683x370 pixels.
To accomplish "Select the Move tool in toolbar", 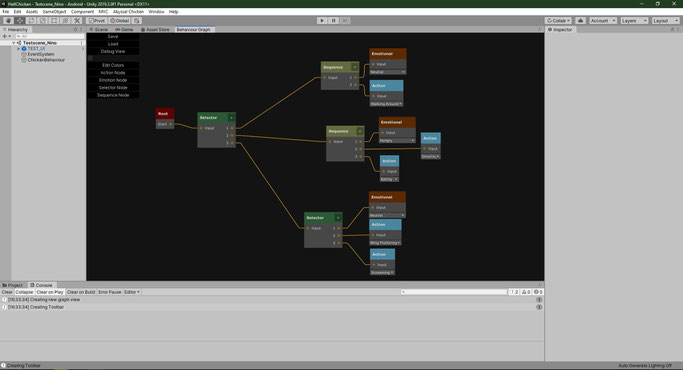I will pyautogui.click(x=20, y=20).
